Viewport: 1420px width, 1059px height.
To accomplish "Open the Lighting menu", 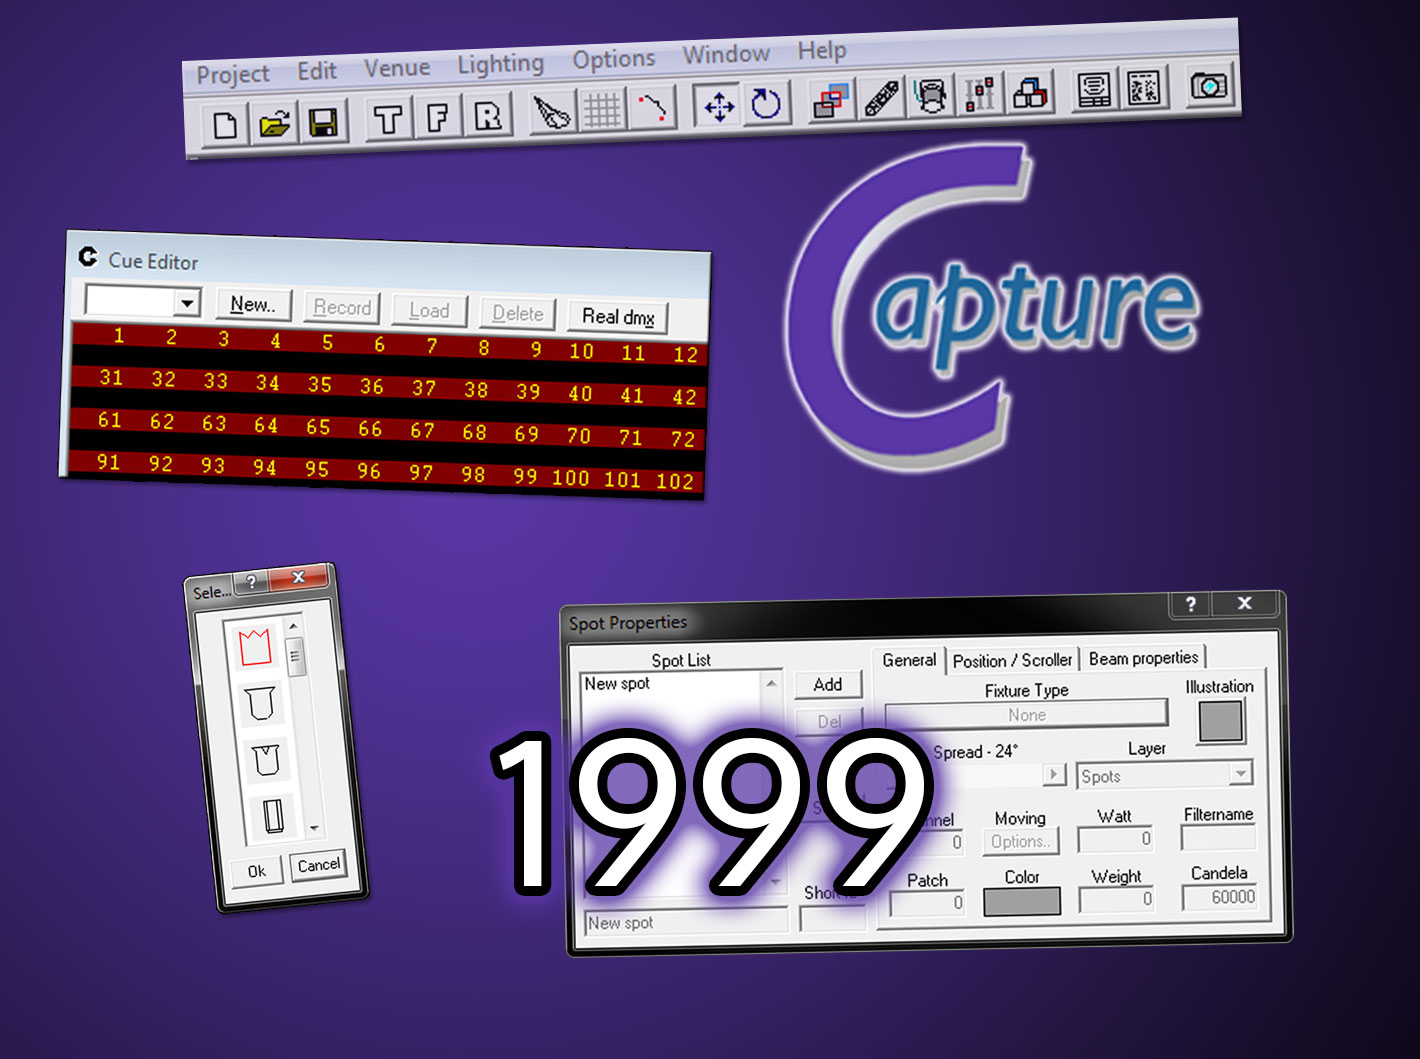I will click(500, 64).
